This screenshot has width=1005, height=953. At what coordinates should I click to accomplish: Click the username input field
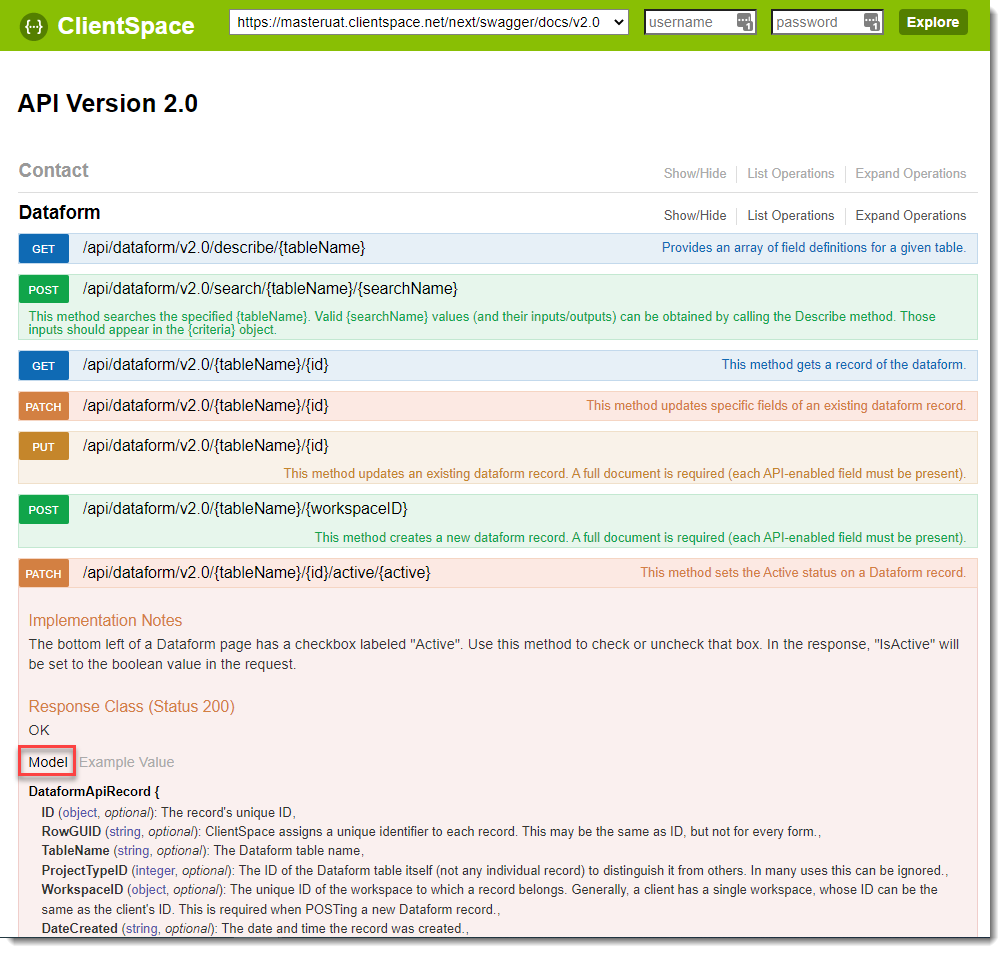coord(700,22)
